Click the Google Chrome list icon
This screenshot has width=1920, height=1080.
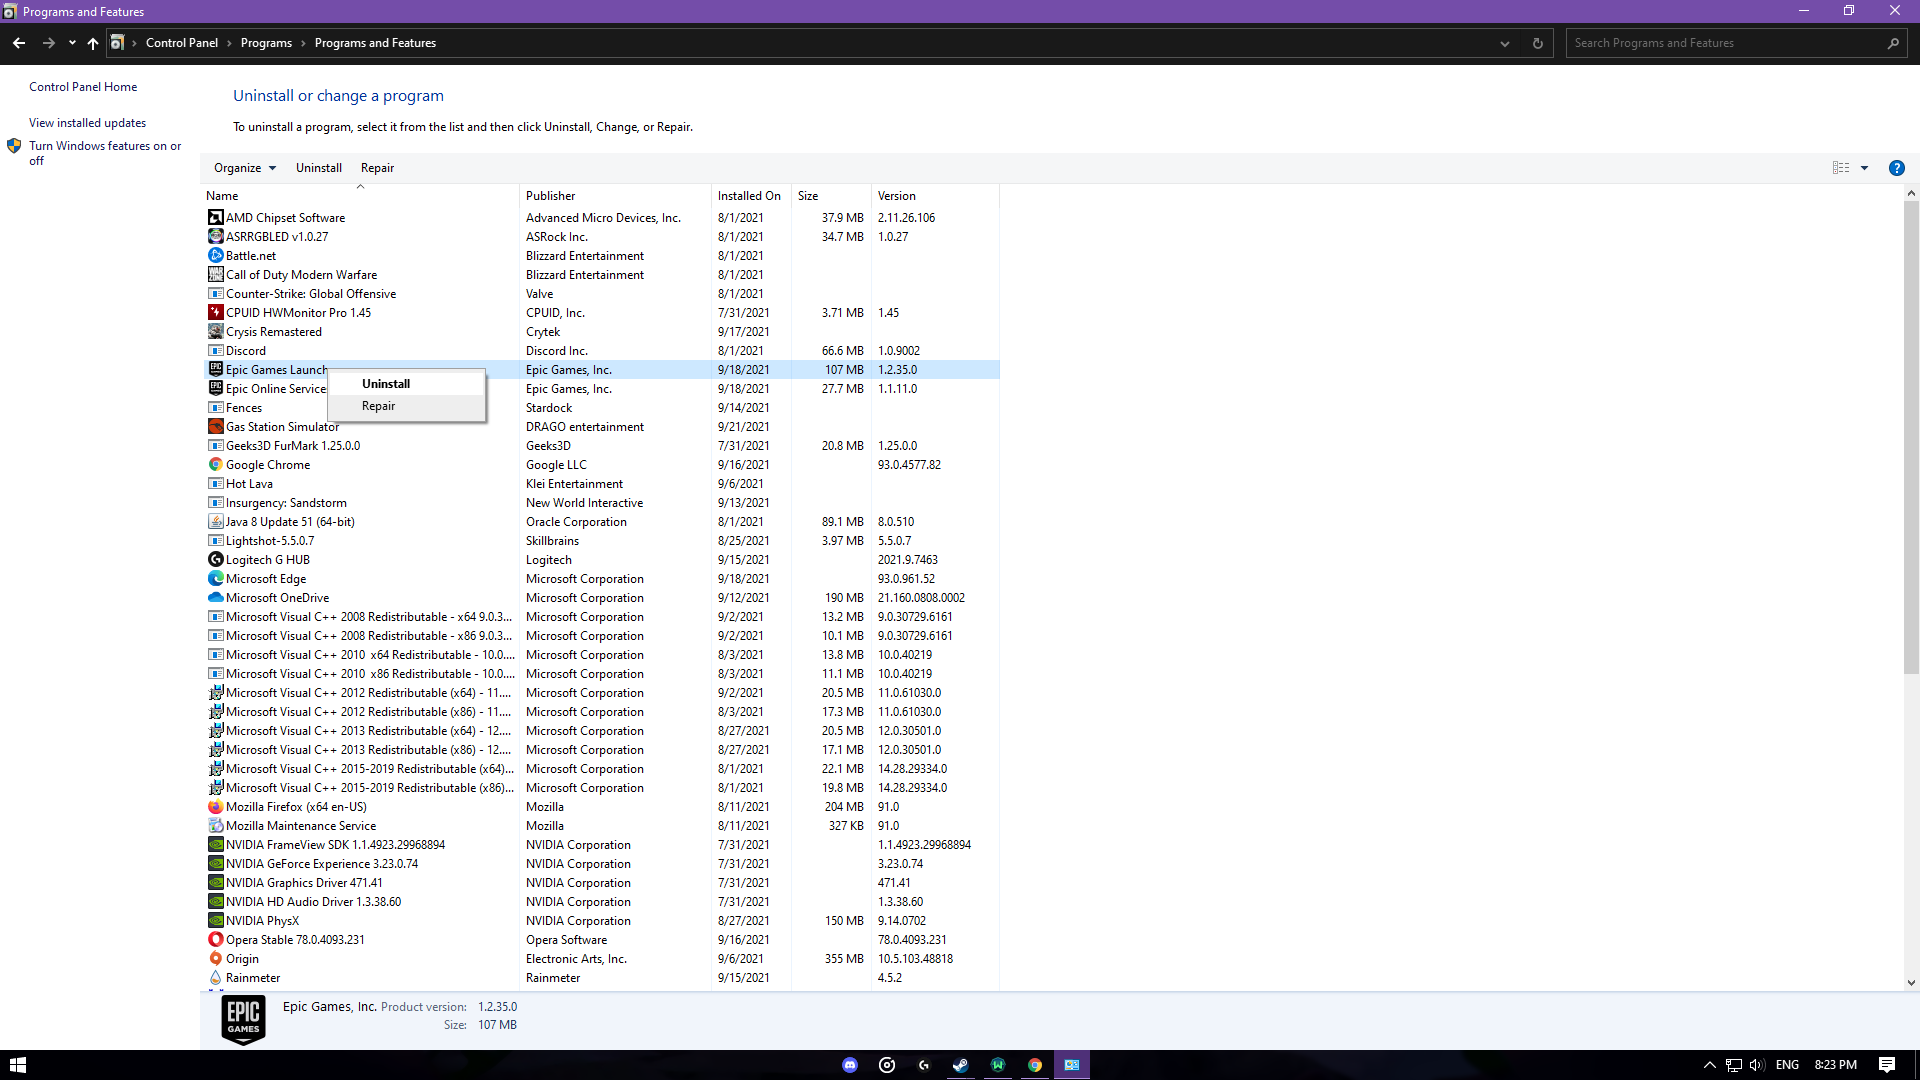point(215,465)
